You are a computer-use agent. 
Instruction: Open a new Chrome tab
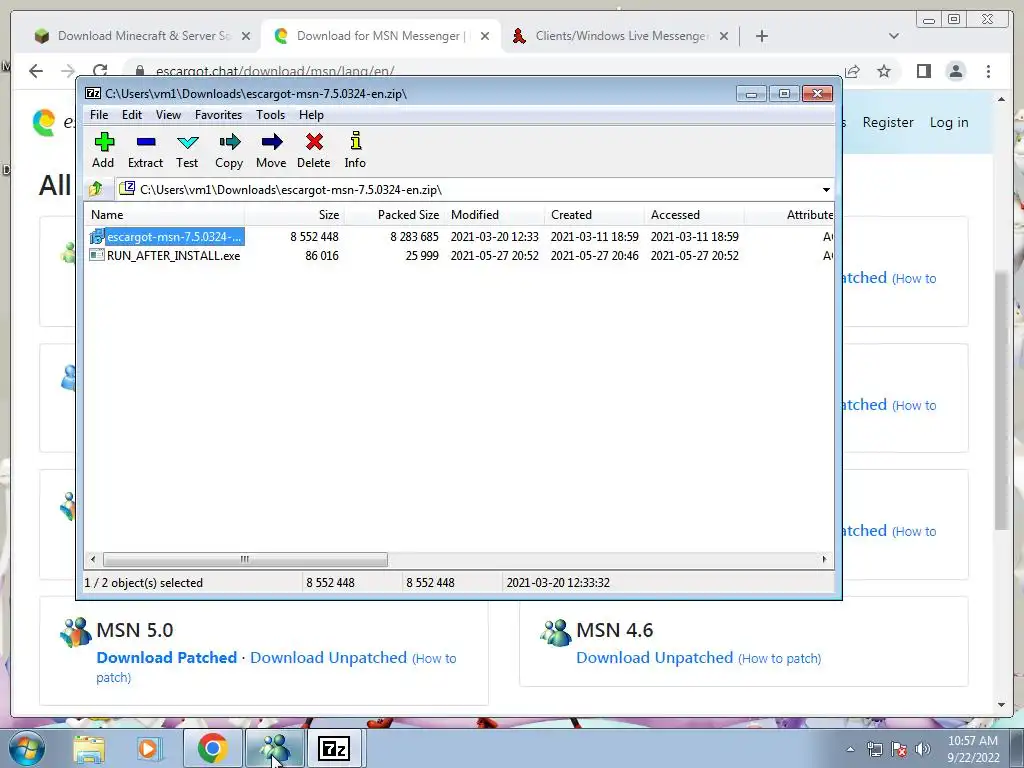[761, 36]
